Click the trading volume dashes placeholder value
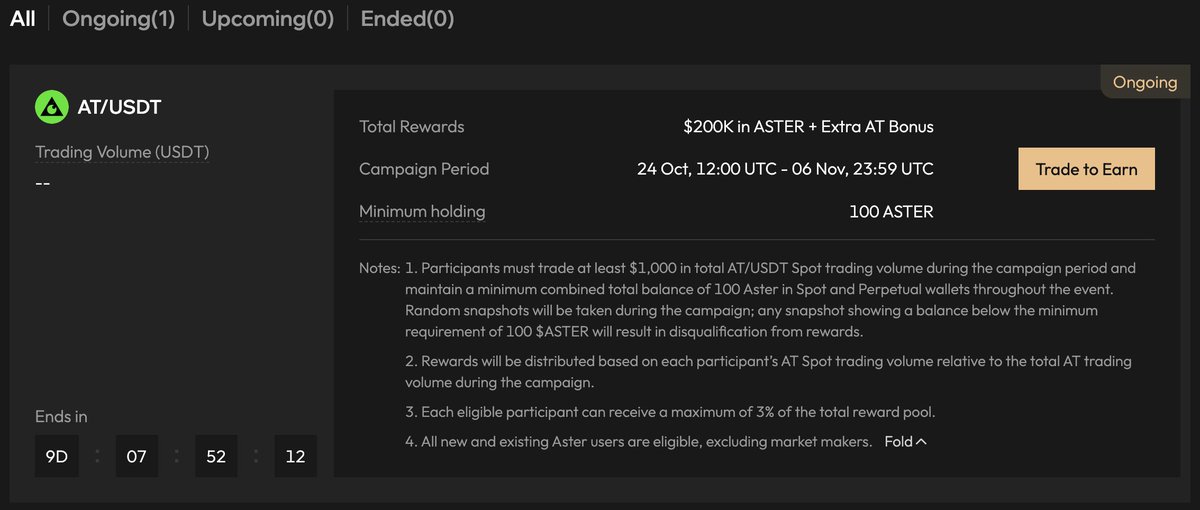The height and width of the screenshot is (510, 1200). (43, 184)
